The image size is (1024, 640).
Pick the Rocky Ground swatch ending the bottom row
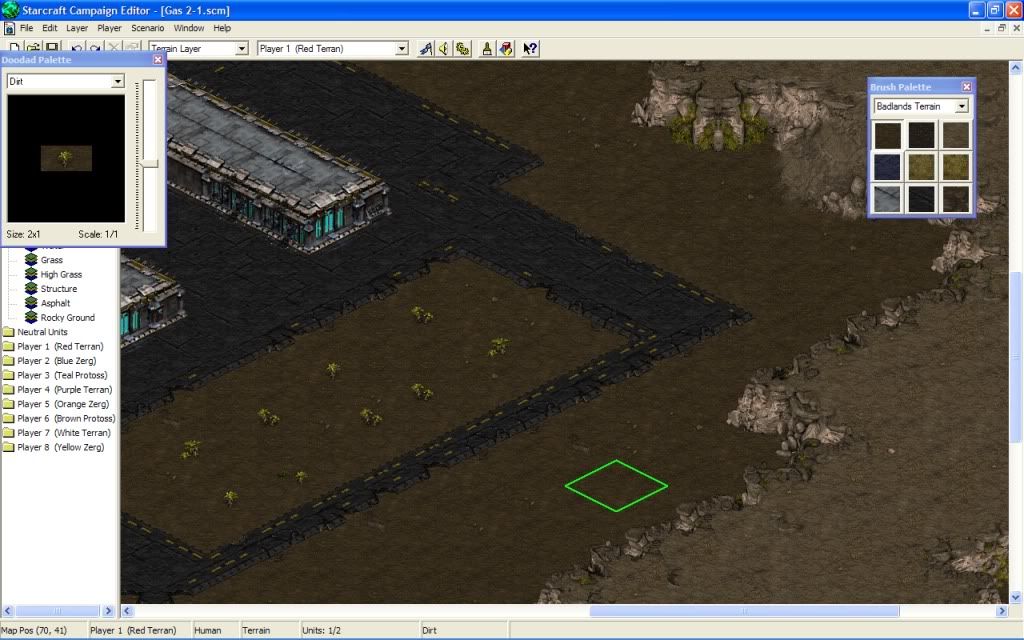(x=955, y=199)
